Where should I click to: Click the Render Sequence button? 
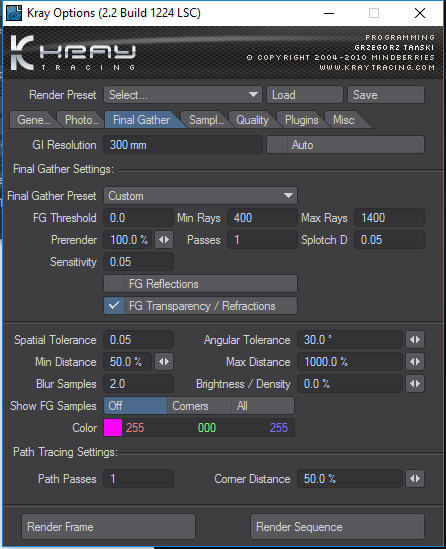[337, 527]
